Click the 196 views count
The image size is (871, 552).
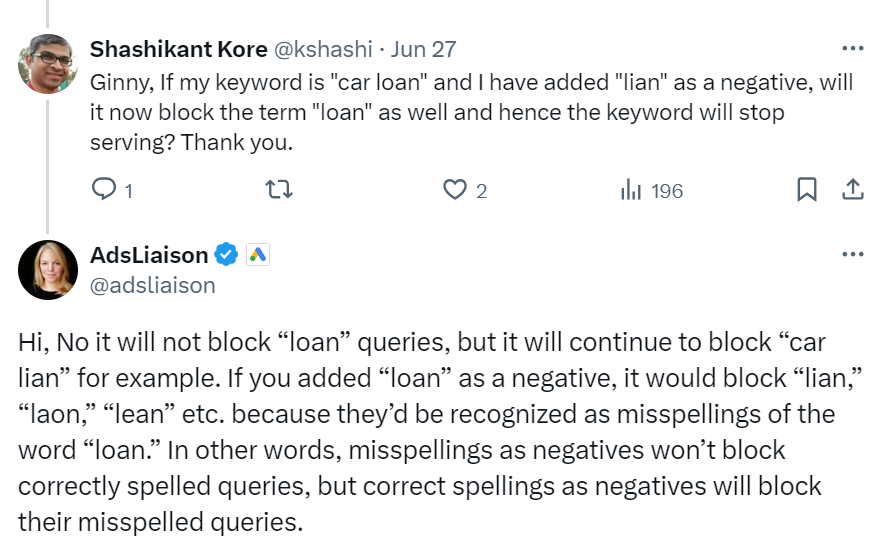coord(667,191)
